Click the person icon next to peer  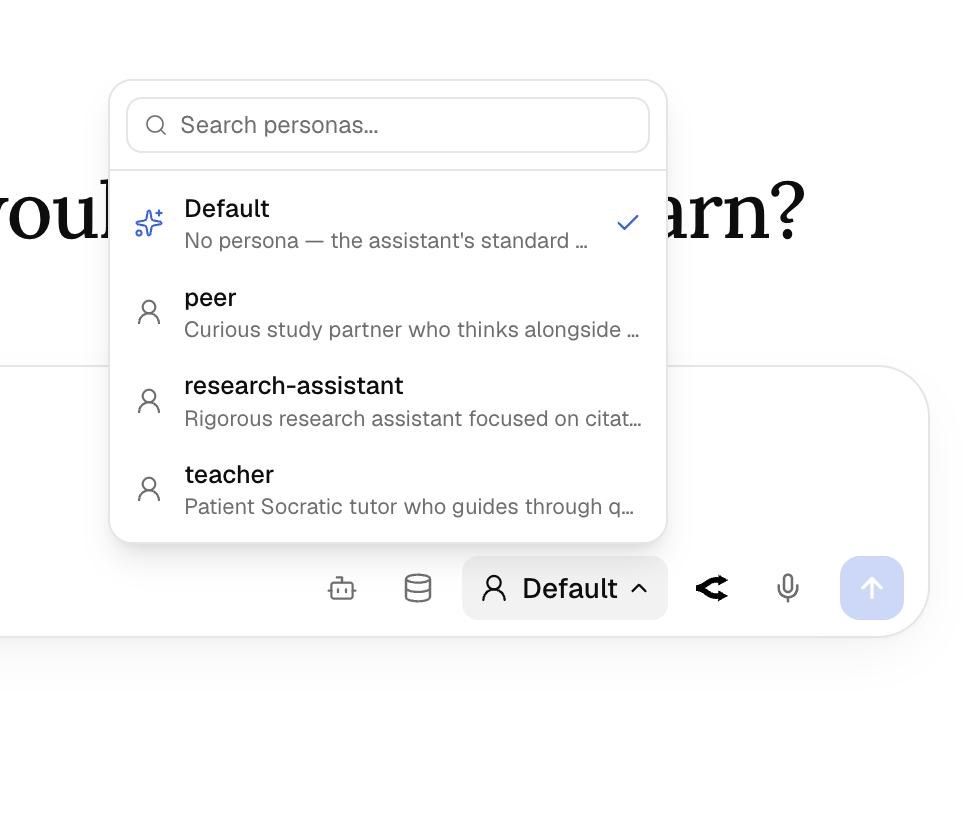point(149,312)
